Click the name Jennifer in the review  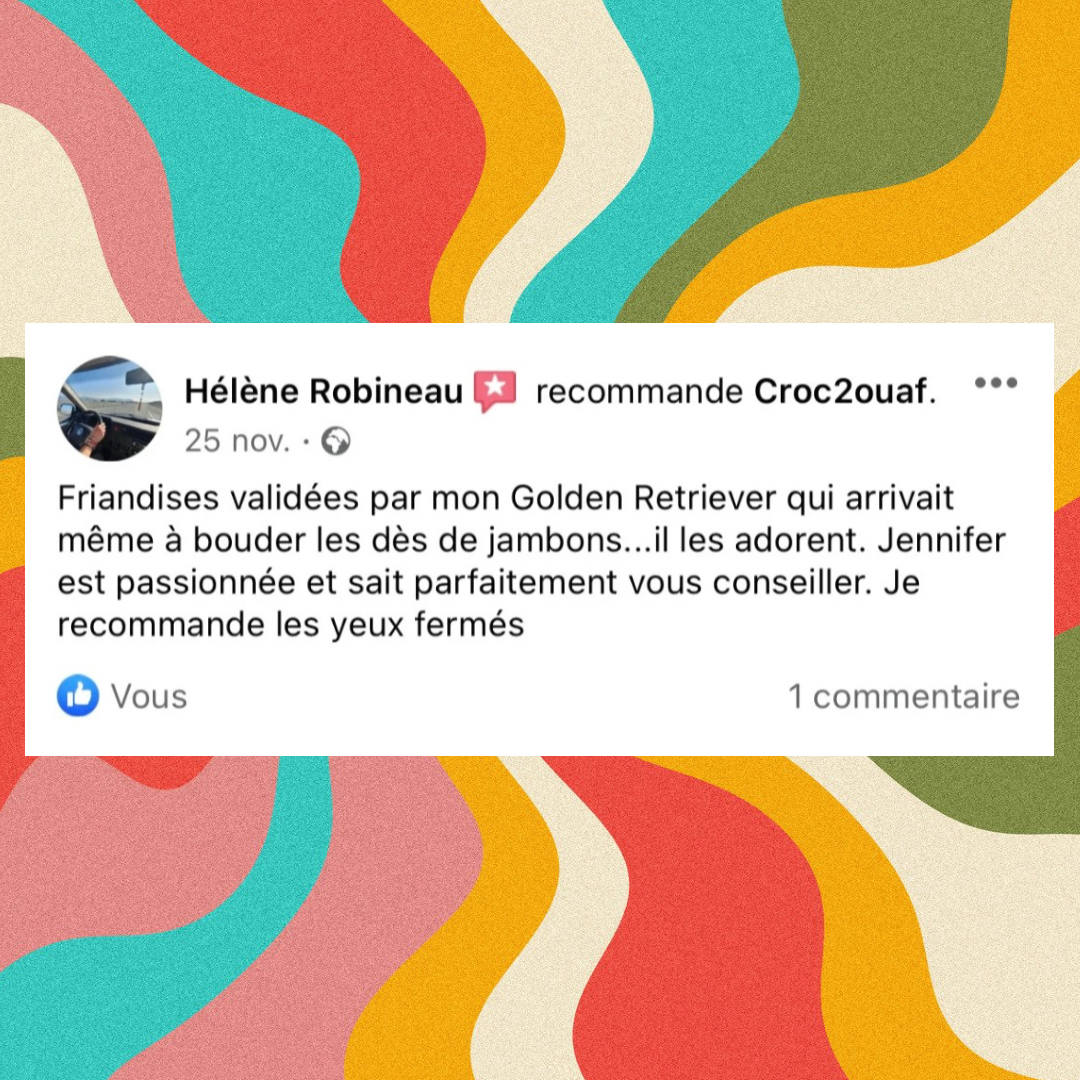[x=942, y=540]
